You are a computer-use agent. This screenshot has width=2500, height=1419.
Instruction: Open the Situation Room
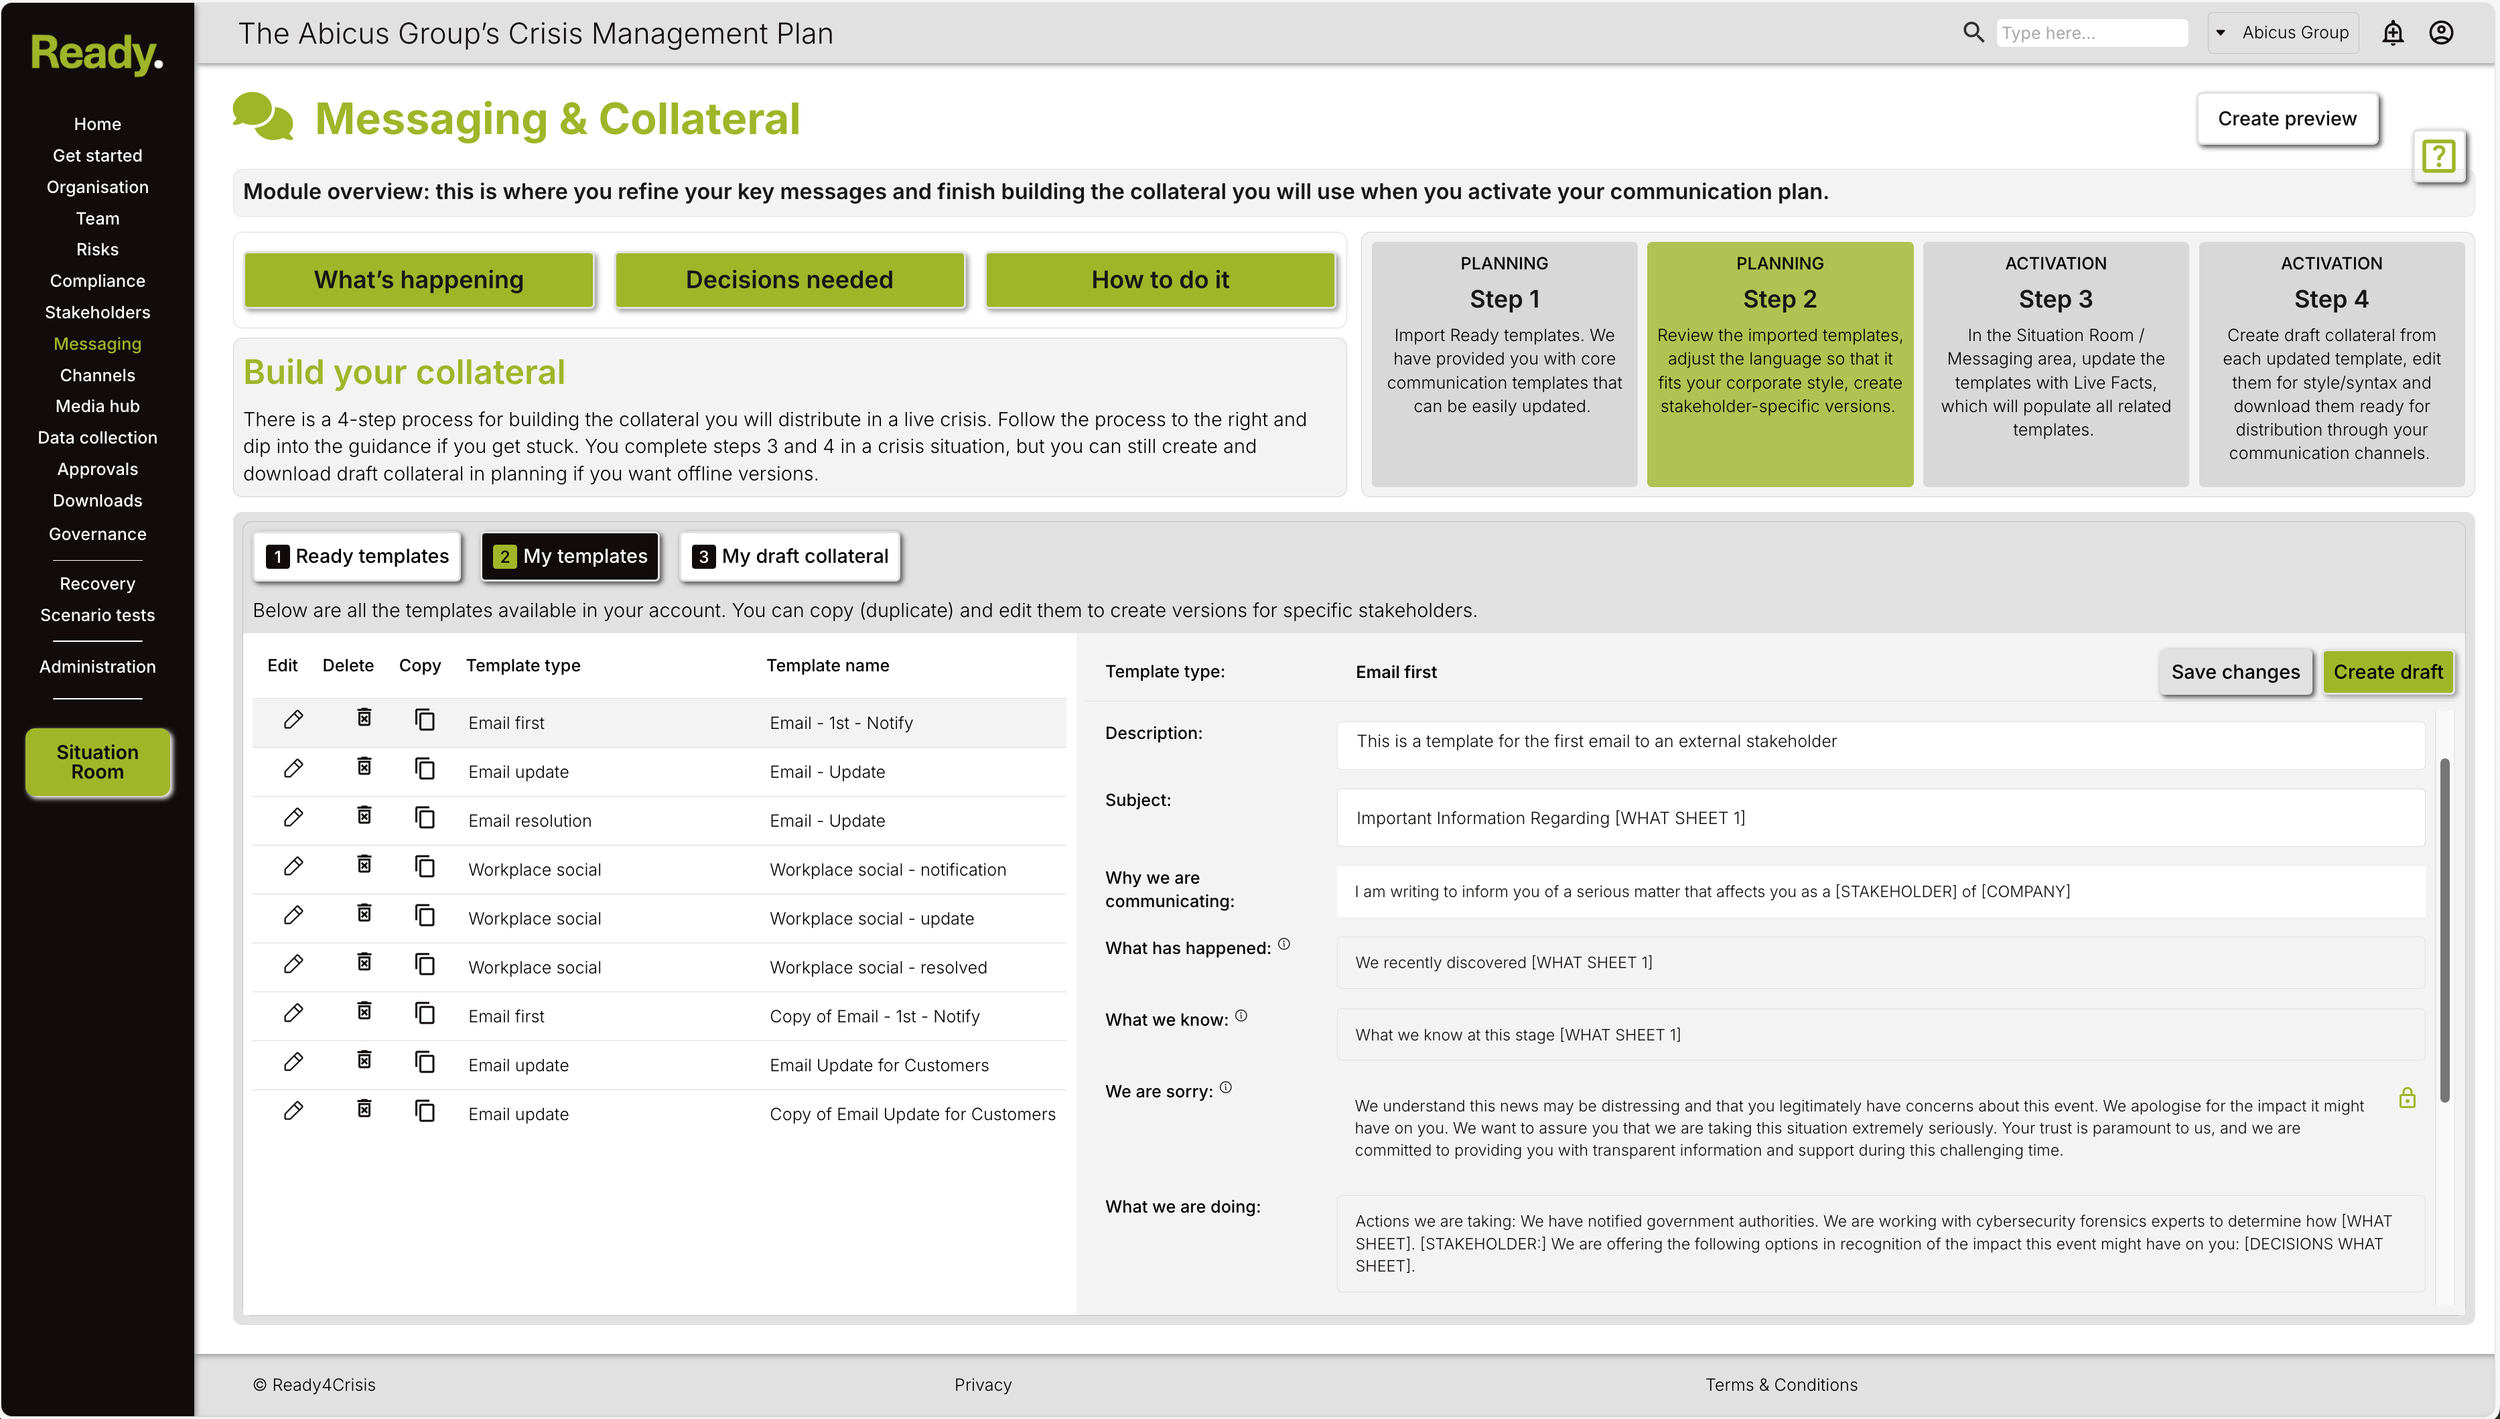pyautogui.click(x=98, y=762)
